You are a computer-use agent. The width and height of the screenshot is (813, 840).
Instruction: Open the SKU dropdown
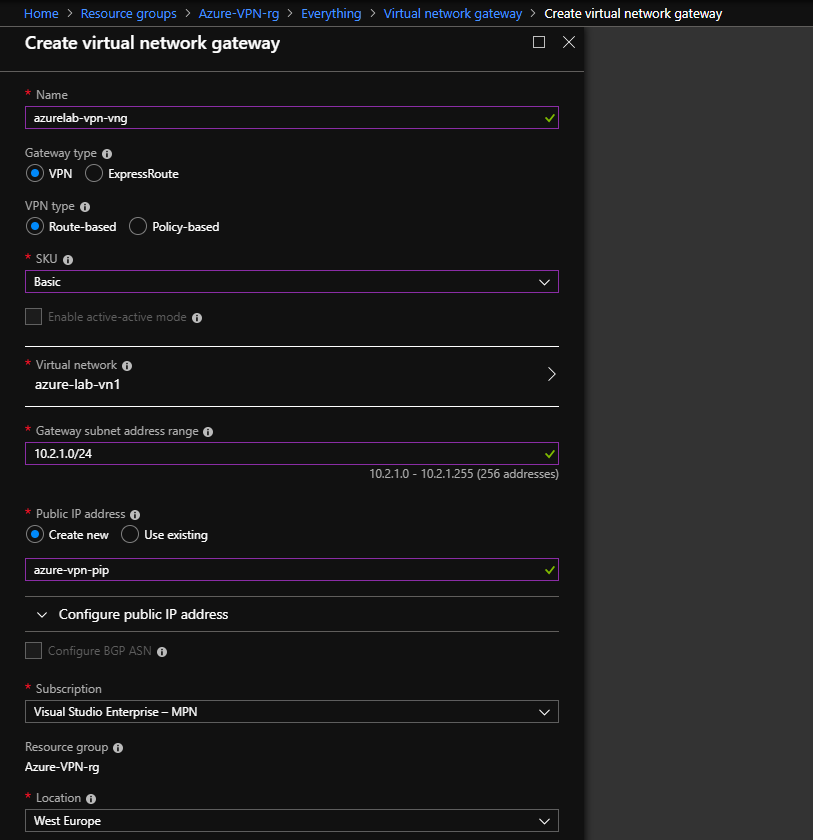(545, 281)
